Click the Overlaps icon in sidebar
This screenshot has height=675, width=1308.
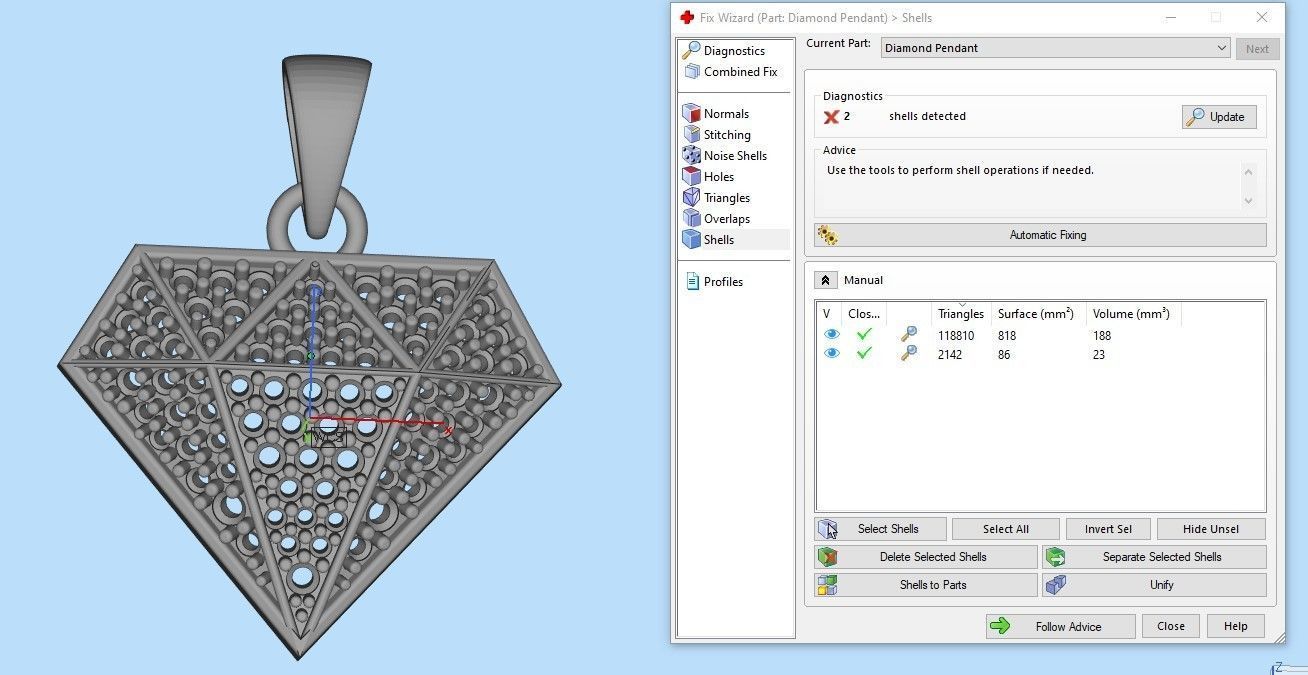click(691, 218)
